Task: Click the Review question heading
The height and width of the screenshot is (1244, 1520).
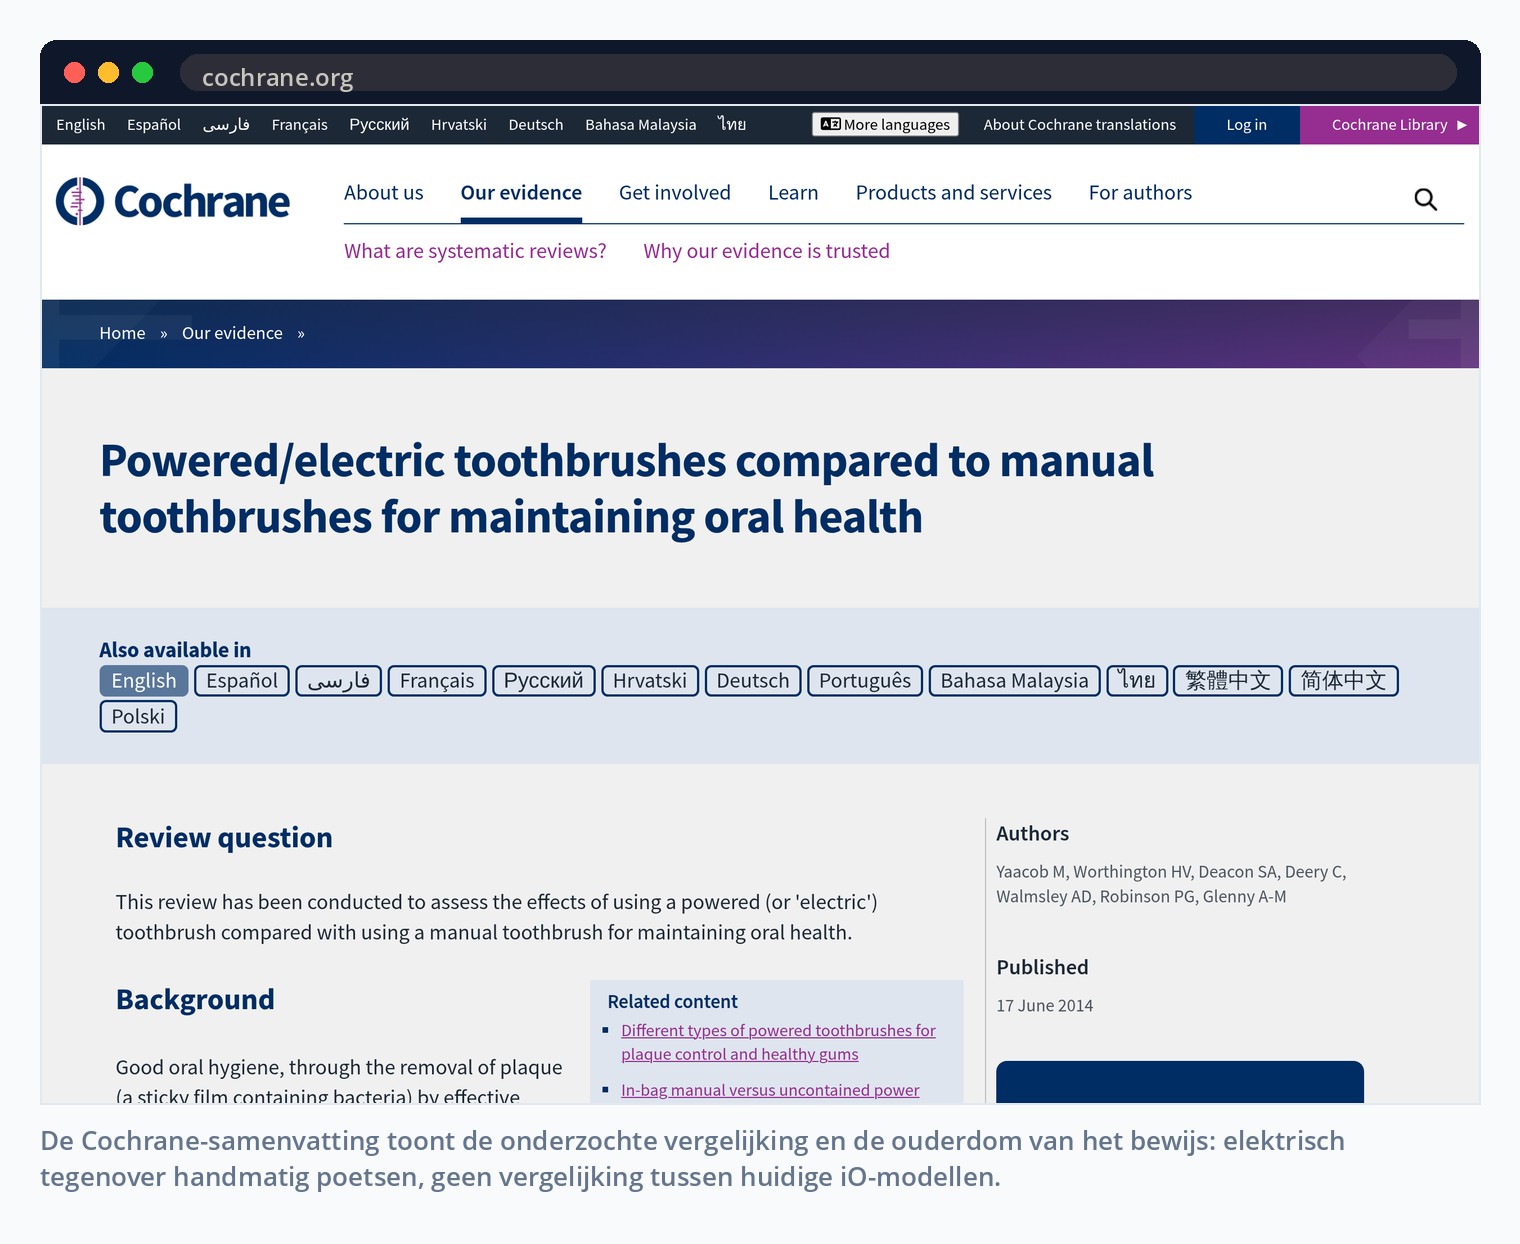Action: pyautogui.click(x=224, y=838)
